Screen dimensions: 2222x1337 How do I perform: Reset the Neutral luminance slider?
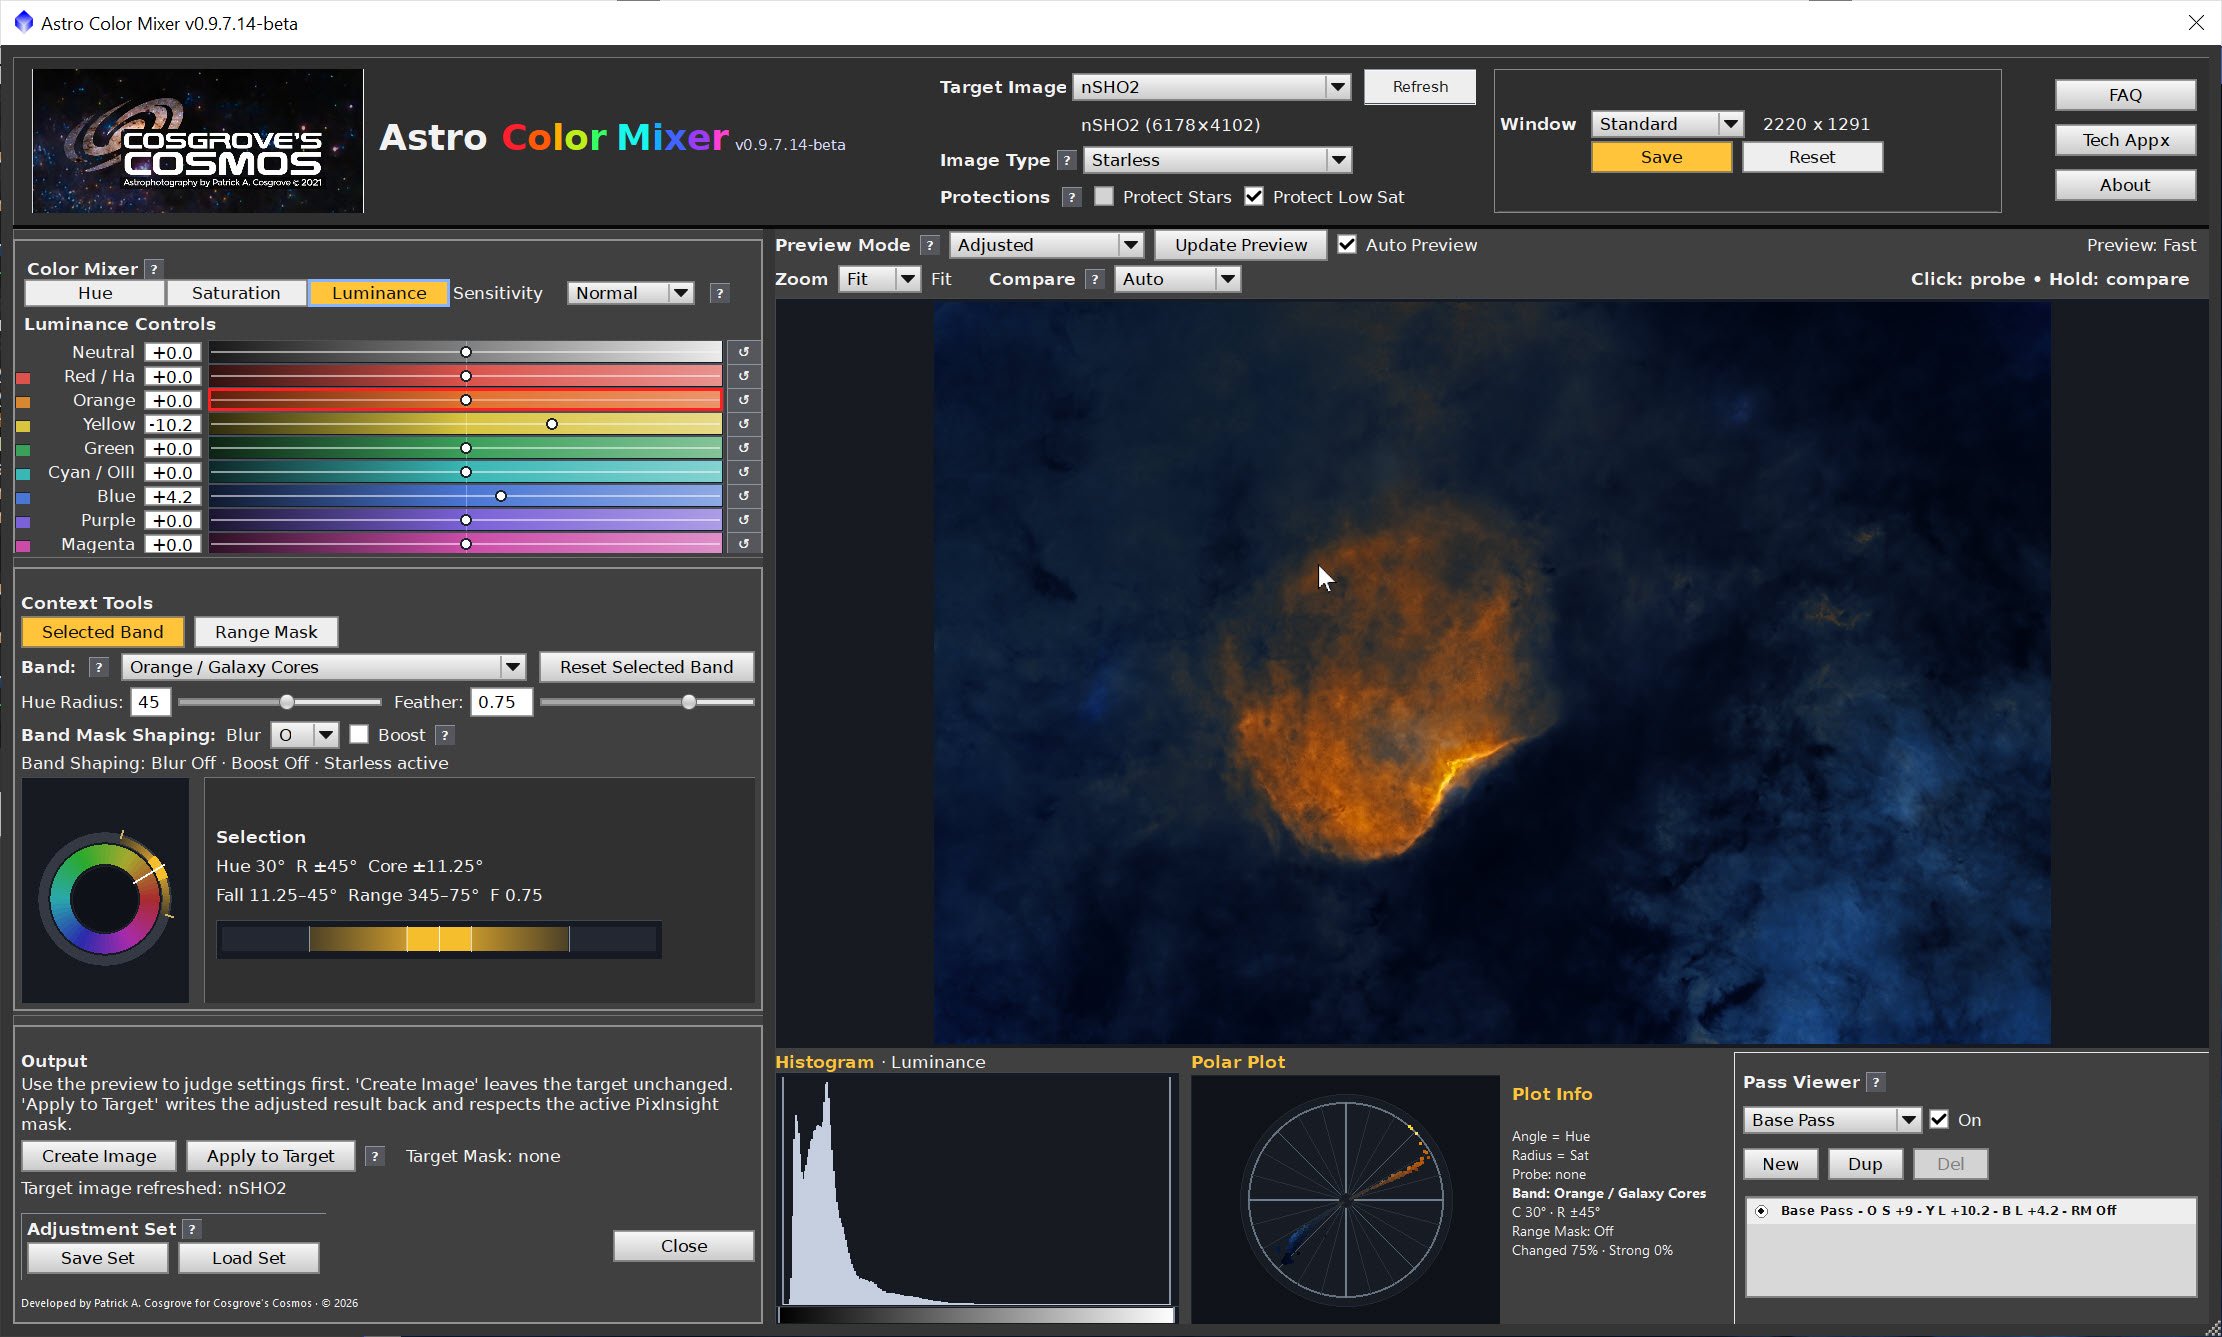pos(743,352)
